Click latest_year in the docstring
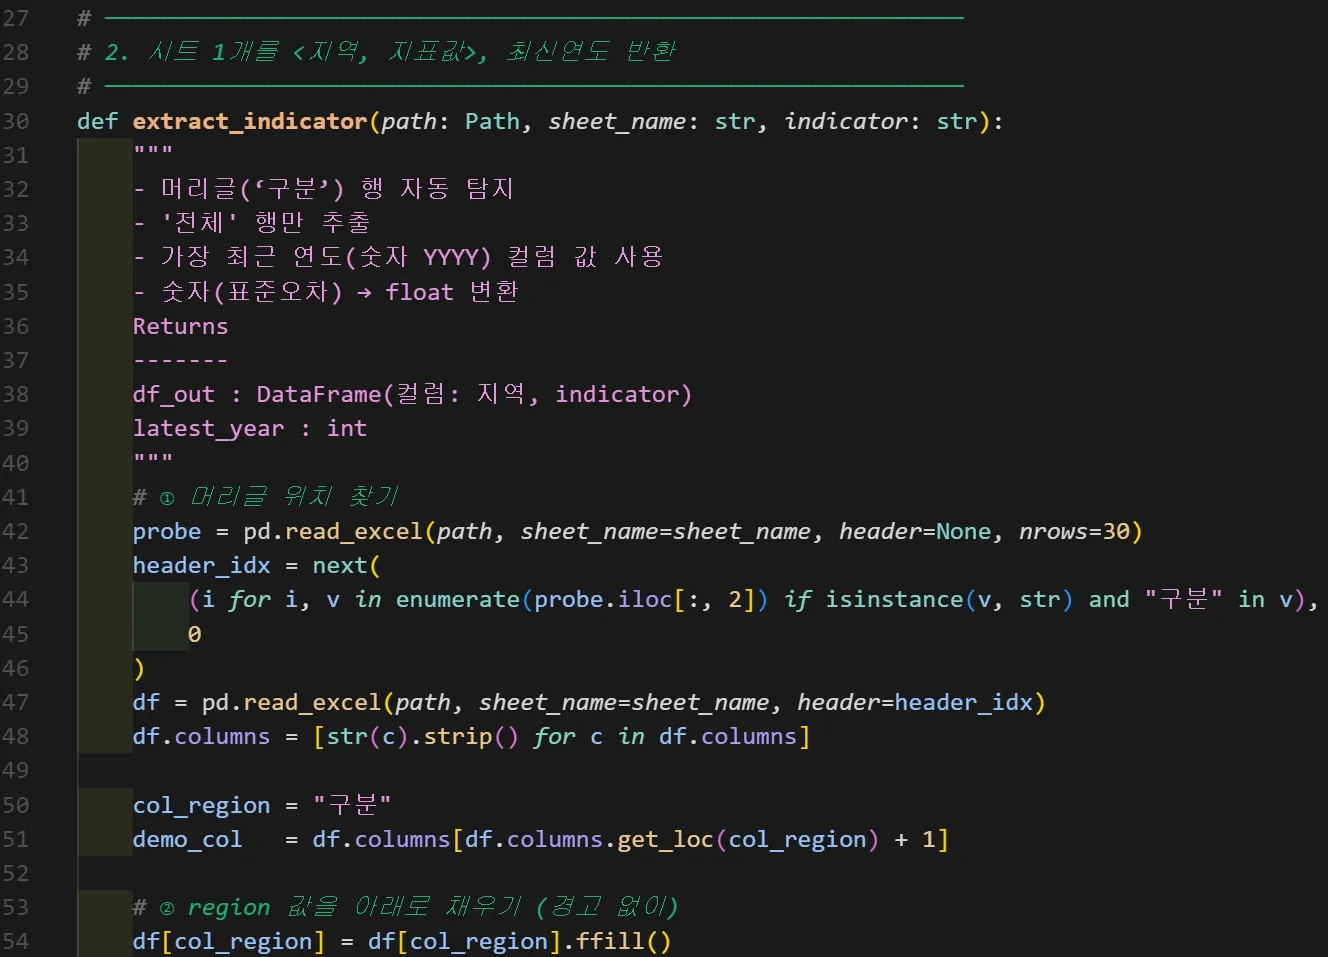 [208, 428]
